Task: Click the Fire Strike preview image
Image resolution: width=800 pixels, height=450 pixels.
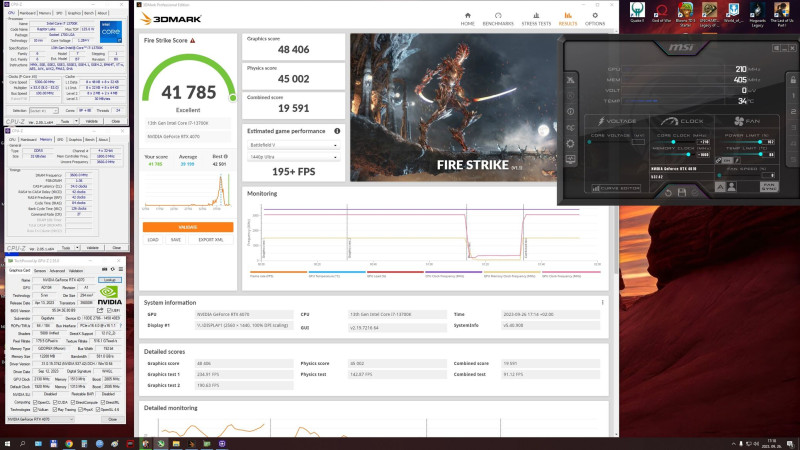Action: pos(454,108)
